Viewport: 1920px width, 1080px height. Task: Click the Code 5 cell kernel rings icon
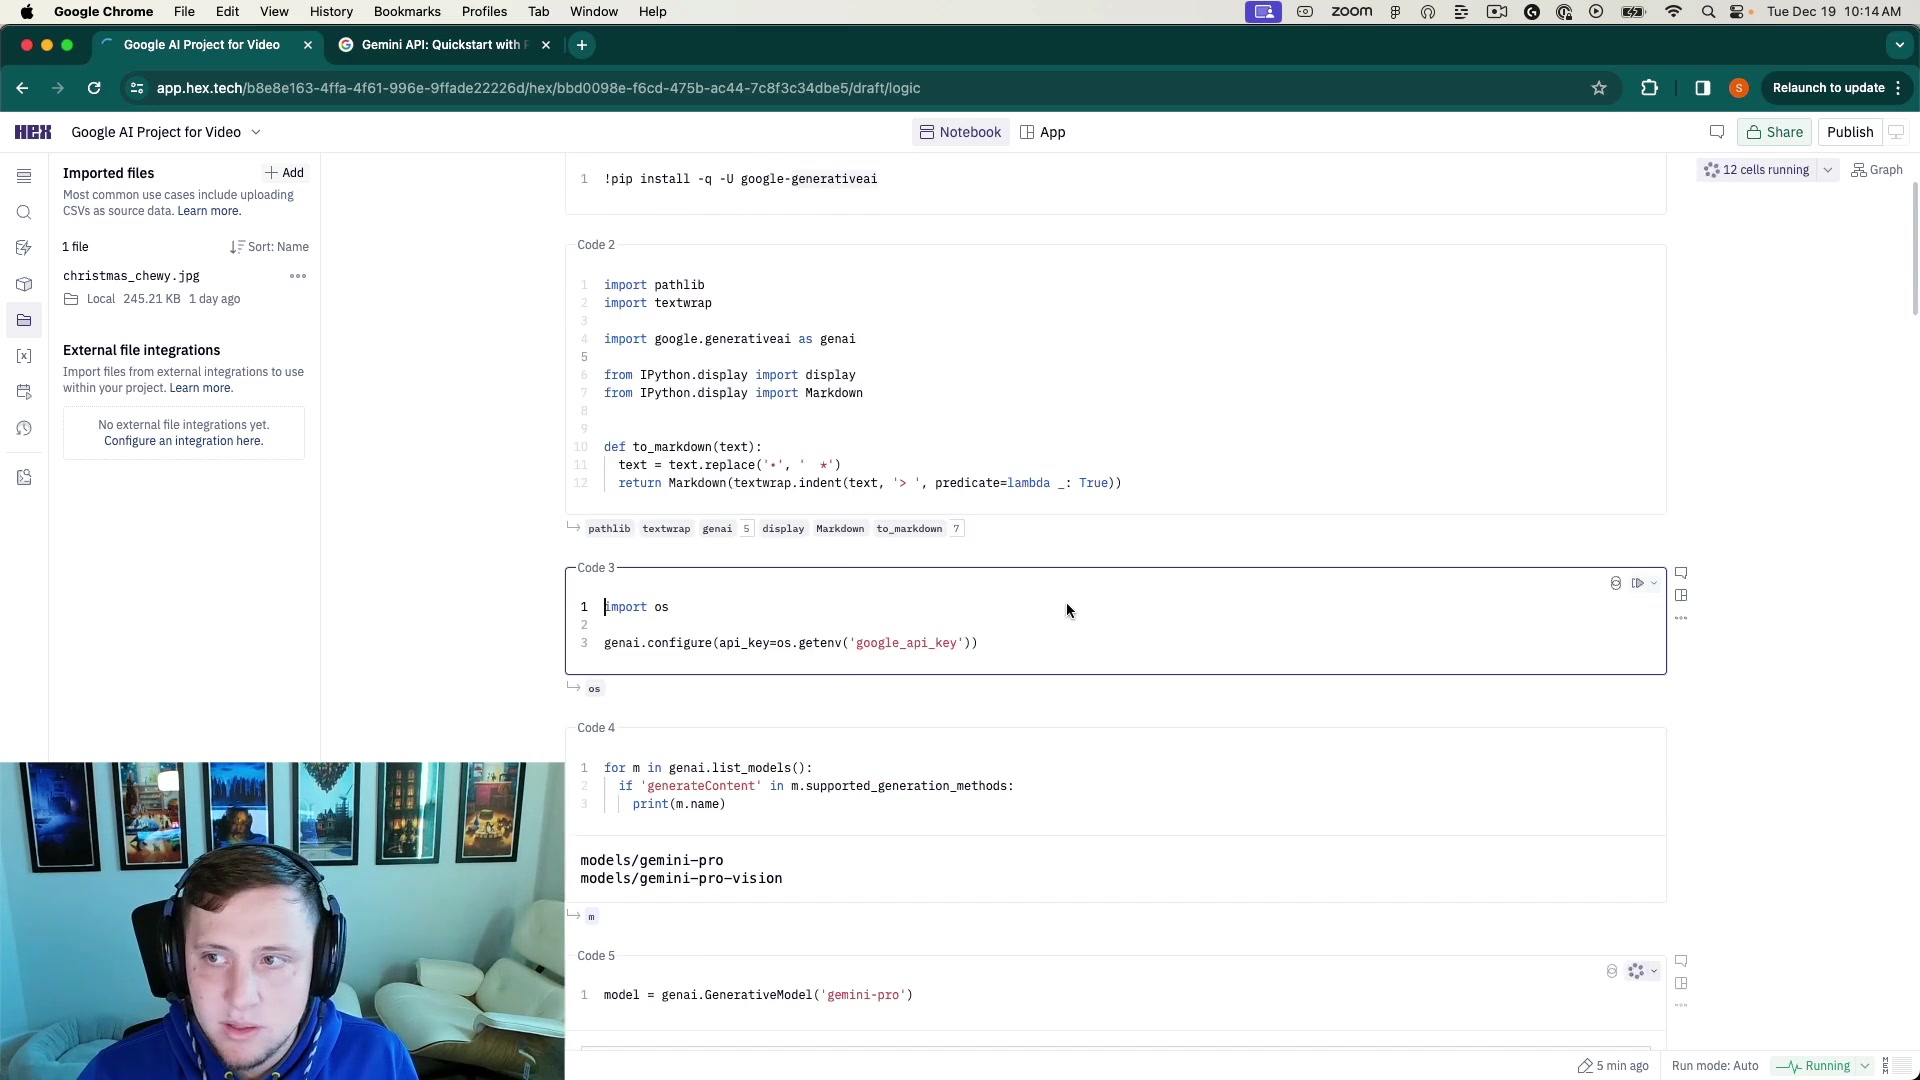pos(1612,971)
